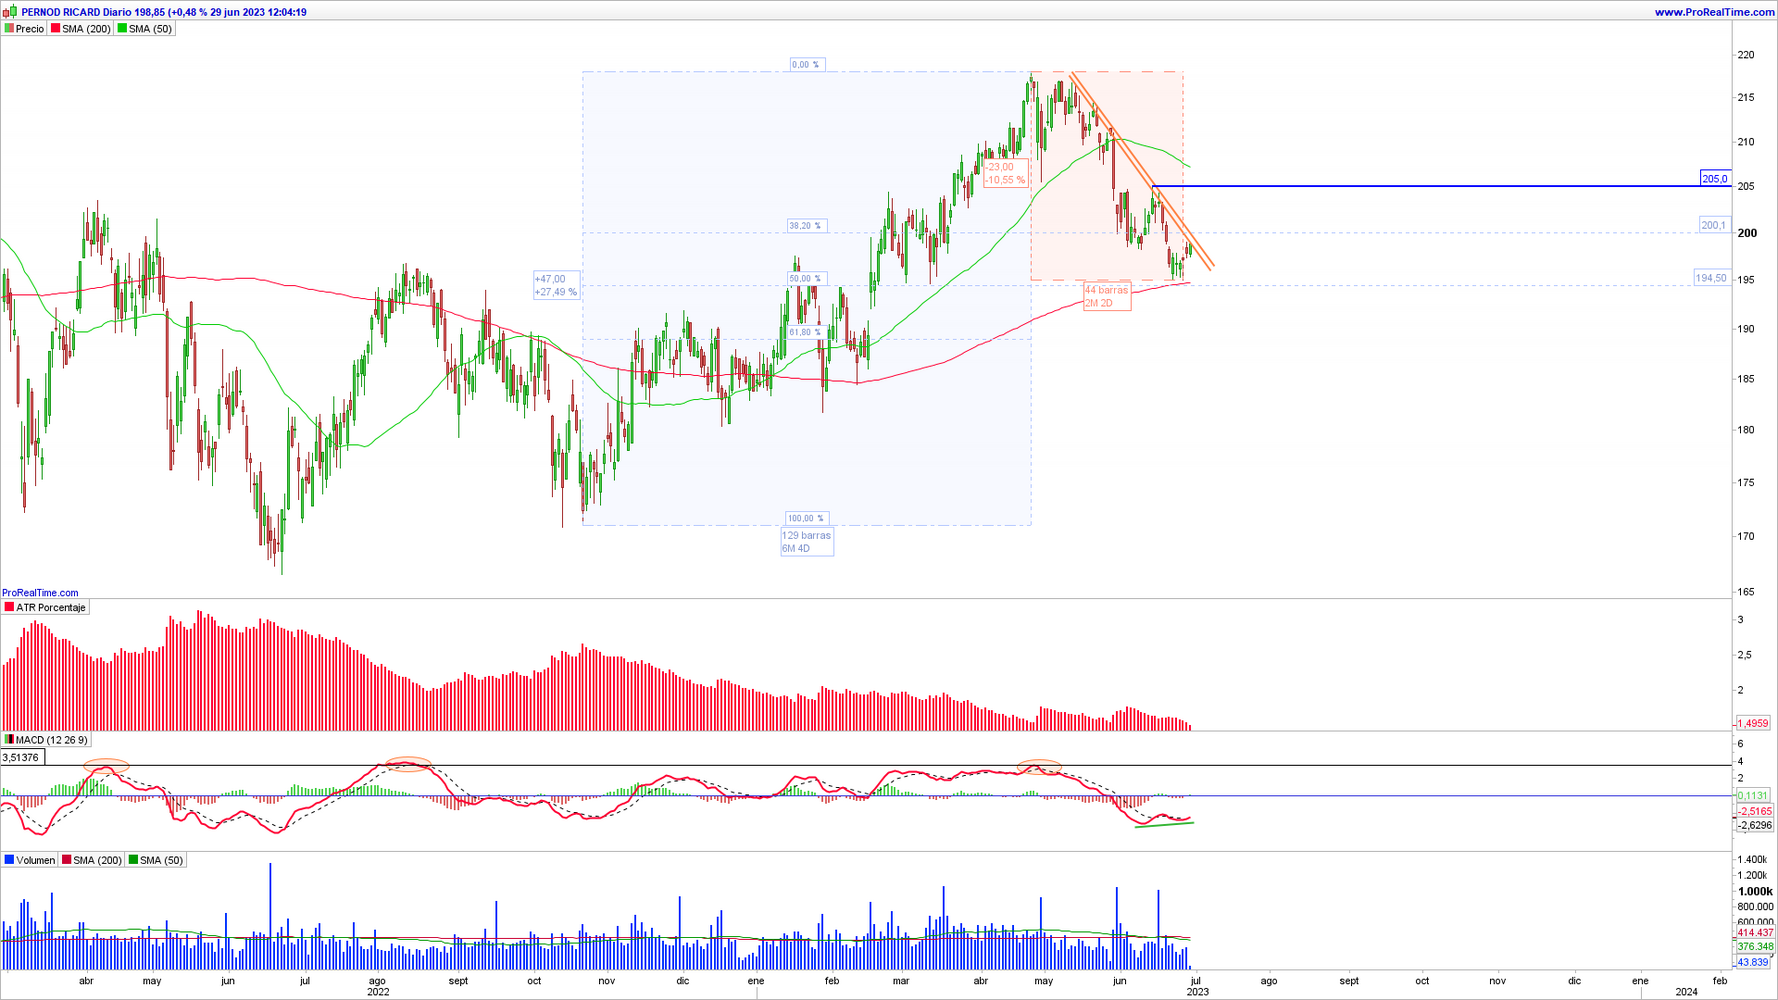The image size is (1778, 1000).
Task: Click the 2023 year label on the time axis
Action: click(x=1197, y=992)
